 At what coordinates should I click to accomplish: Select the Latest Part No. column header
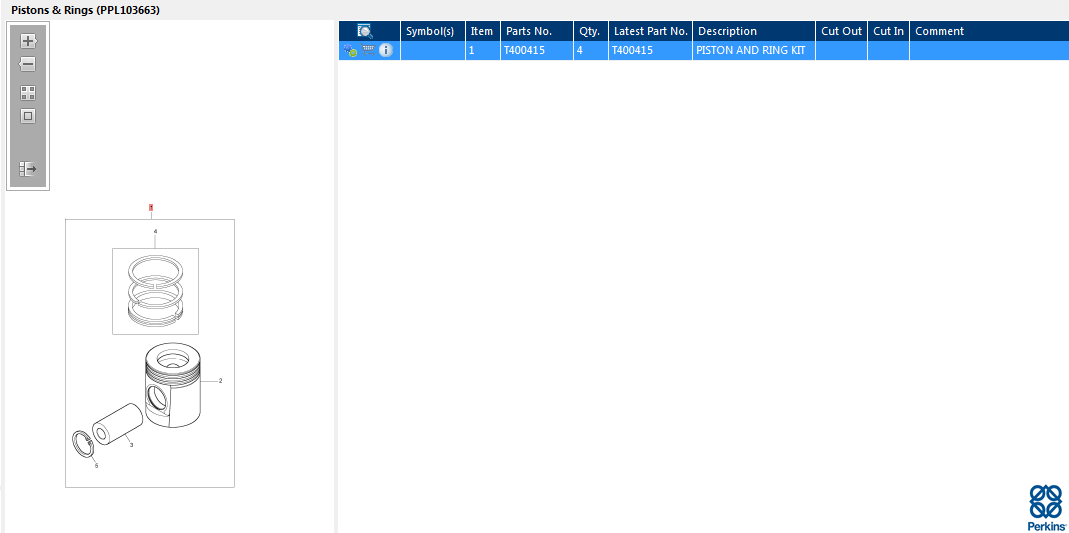[x=650, y=31]
